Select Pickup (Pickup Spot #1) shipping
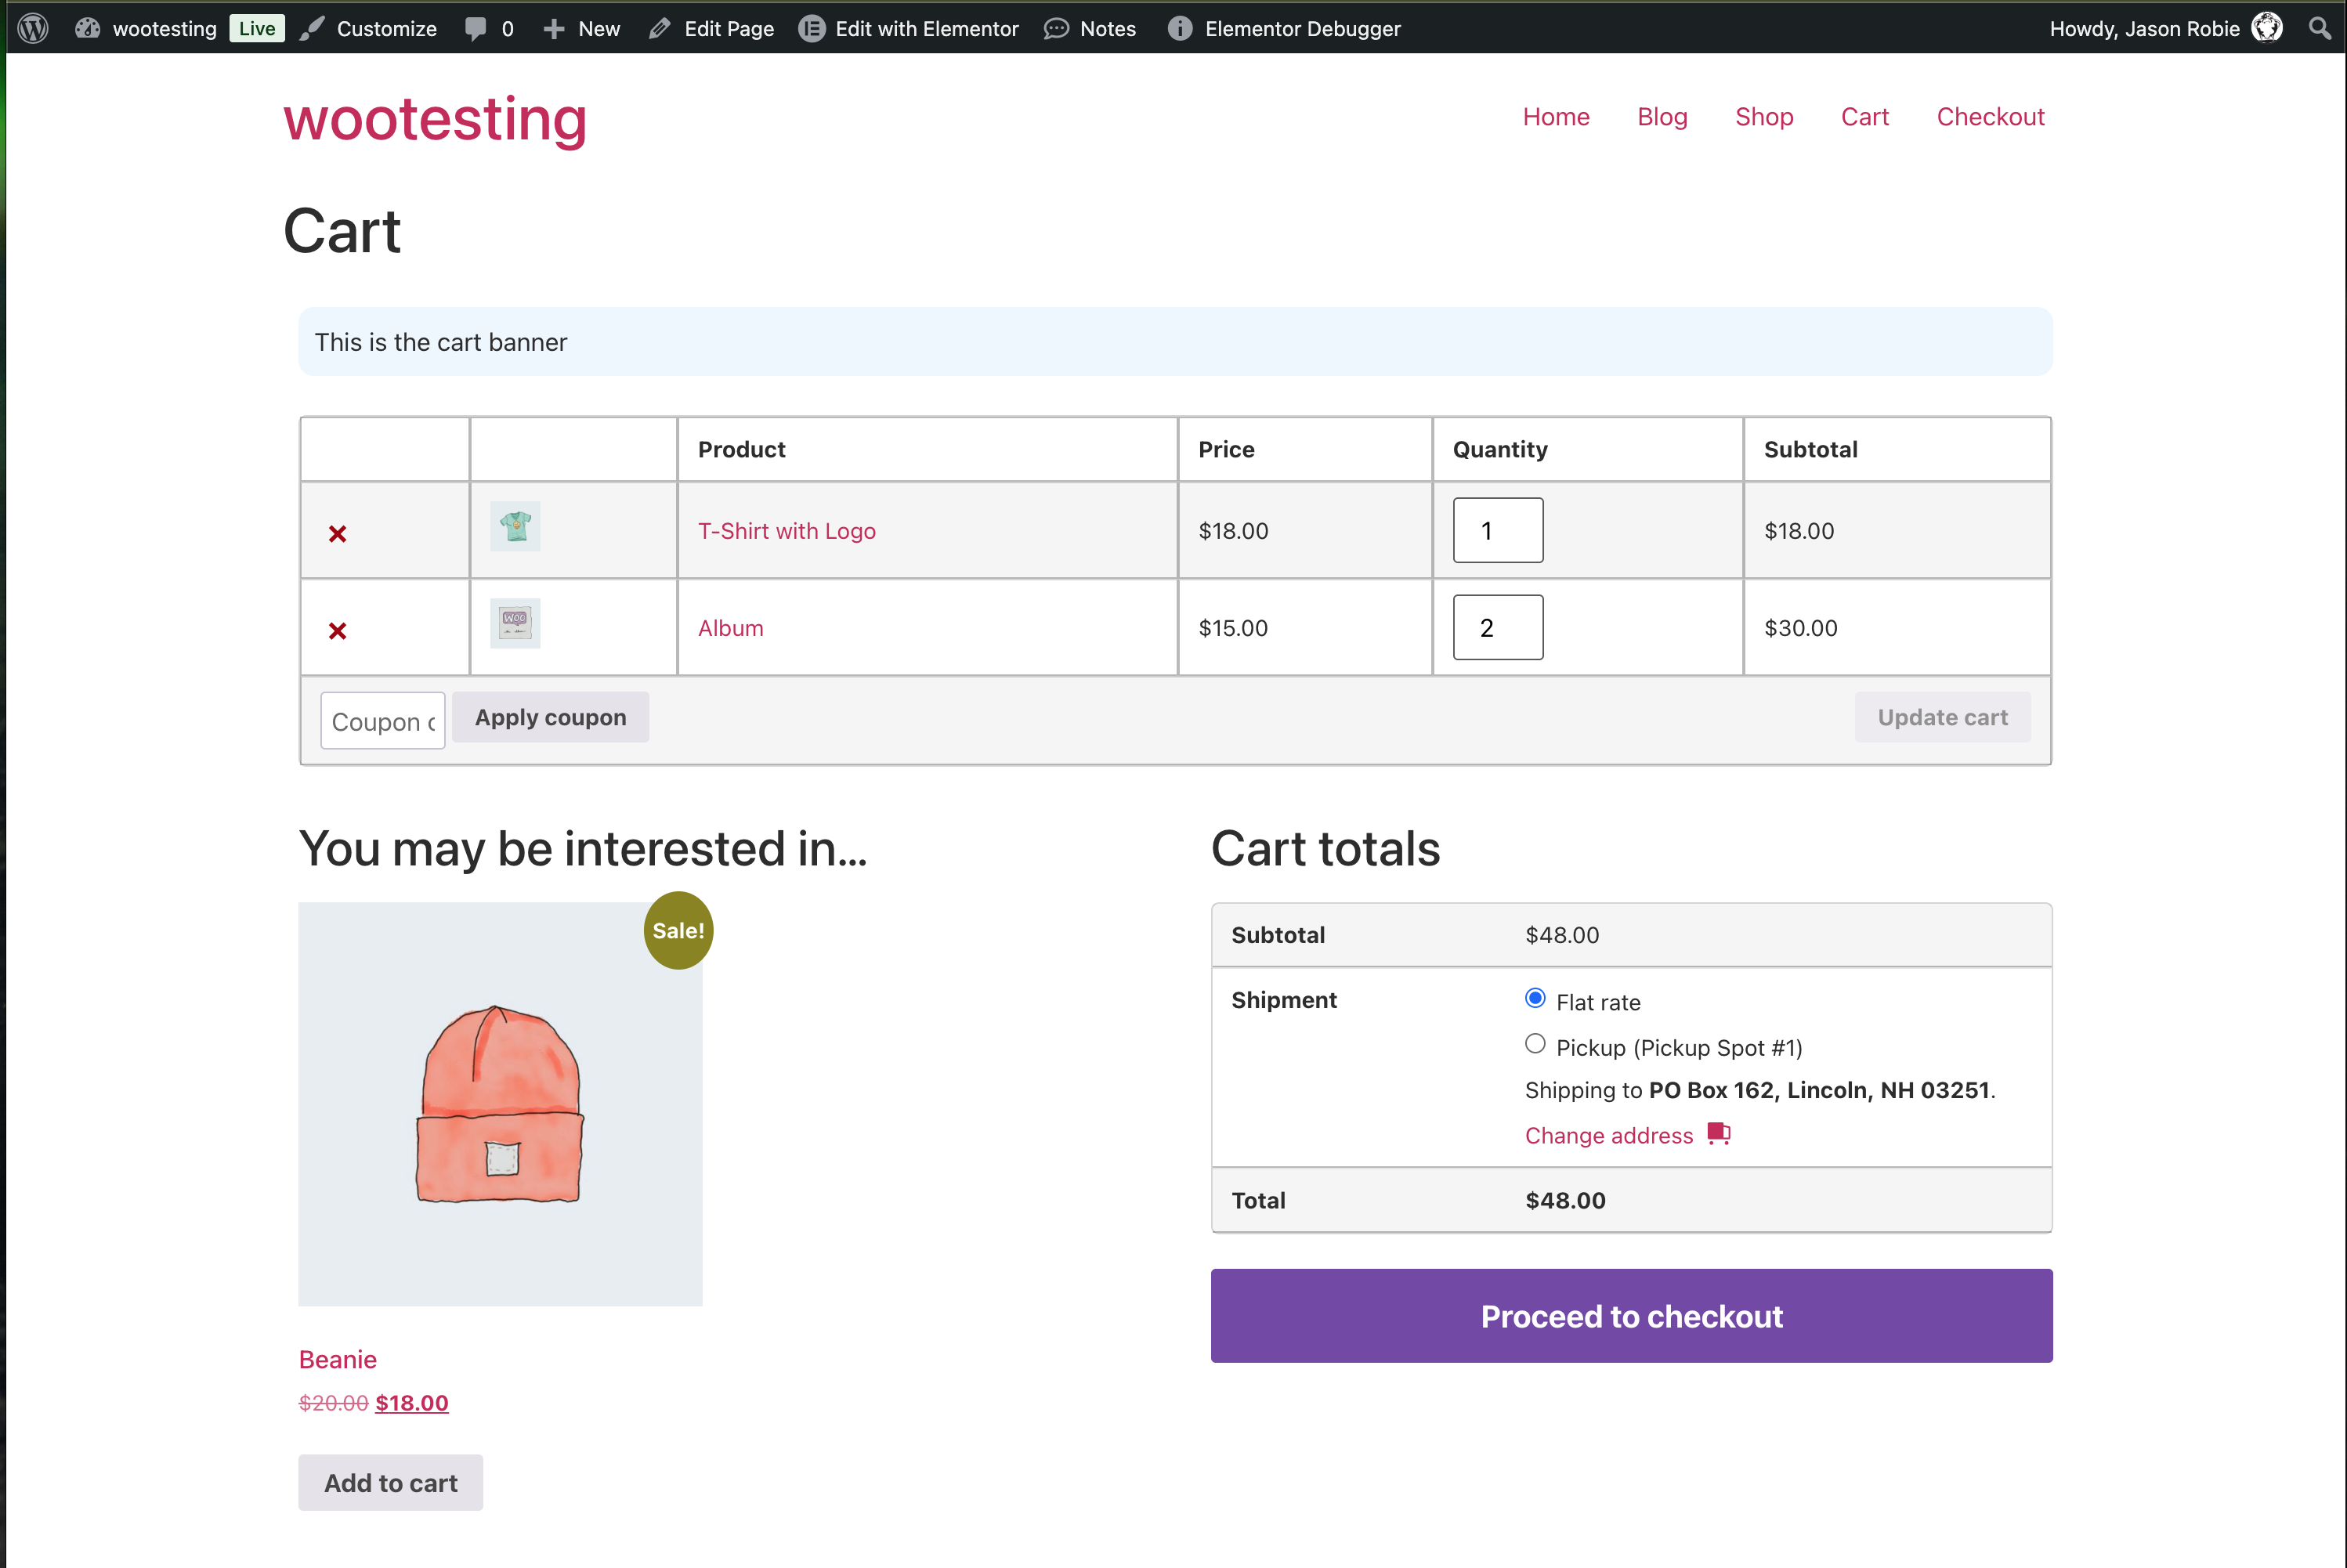Image resolution: width=2347 pixels, height=1568 pixels. (x=1535, y=1044)
